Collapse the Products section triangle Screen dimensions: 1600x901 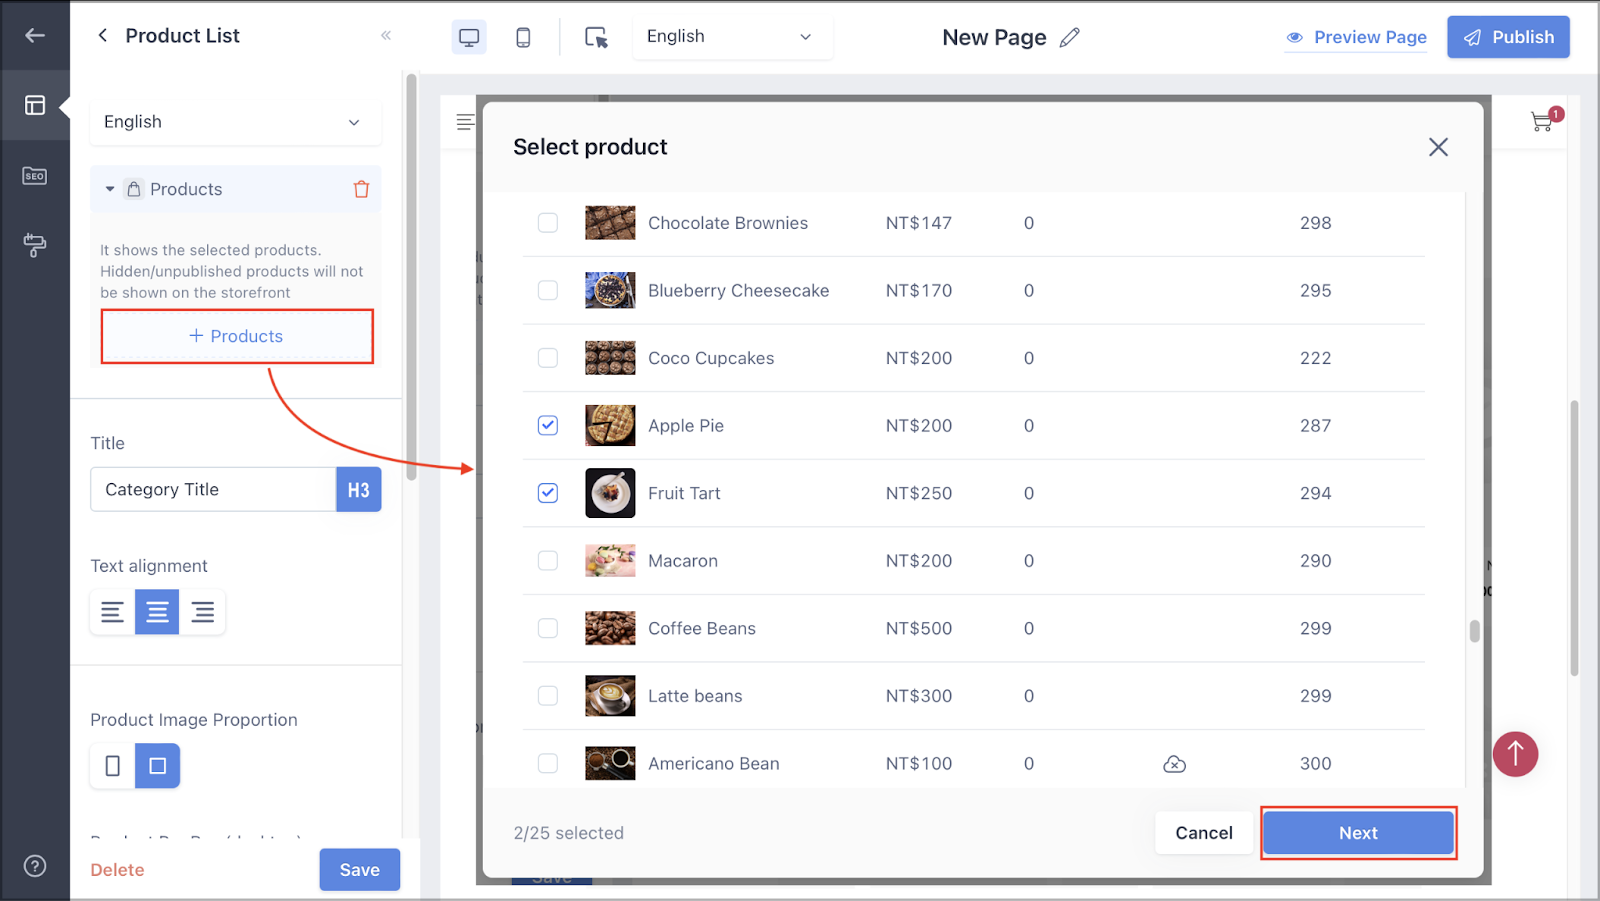(110, 189)
